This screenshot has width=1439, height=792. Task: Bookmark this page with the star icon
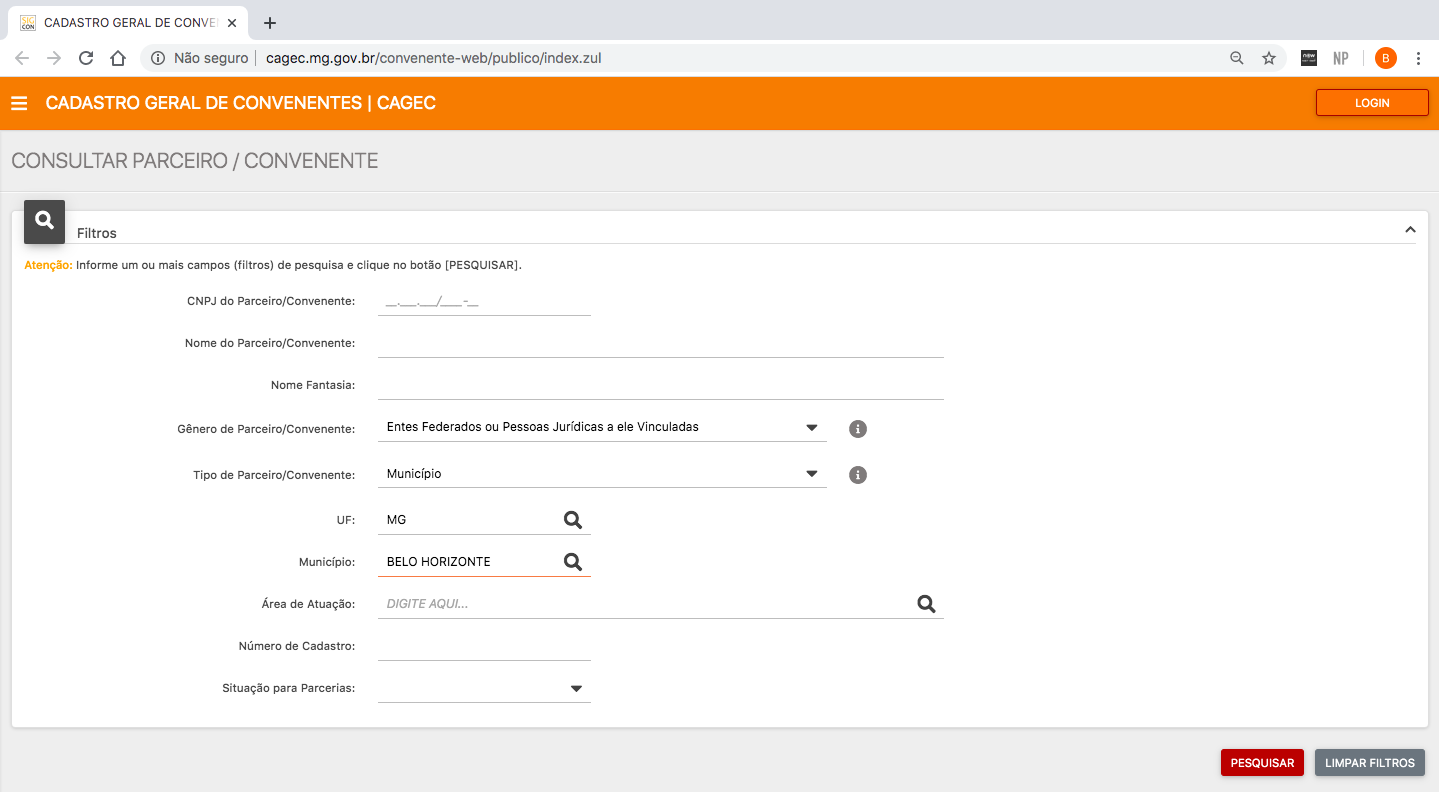1269,58
